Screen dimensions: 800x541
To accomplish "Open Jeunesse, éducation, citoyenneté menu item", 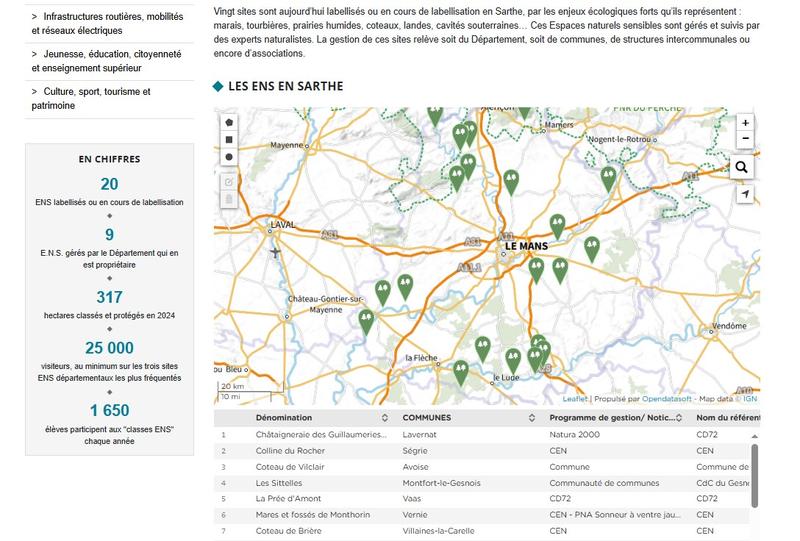I will pyautogui.click(x=106, y=61).
